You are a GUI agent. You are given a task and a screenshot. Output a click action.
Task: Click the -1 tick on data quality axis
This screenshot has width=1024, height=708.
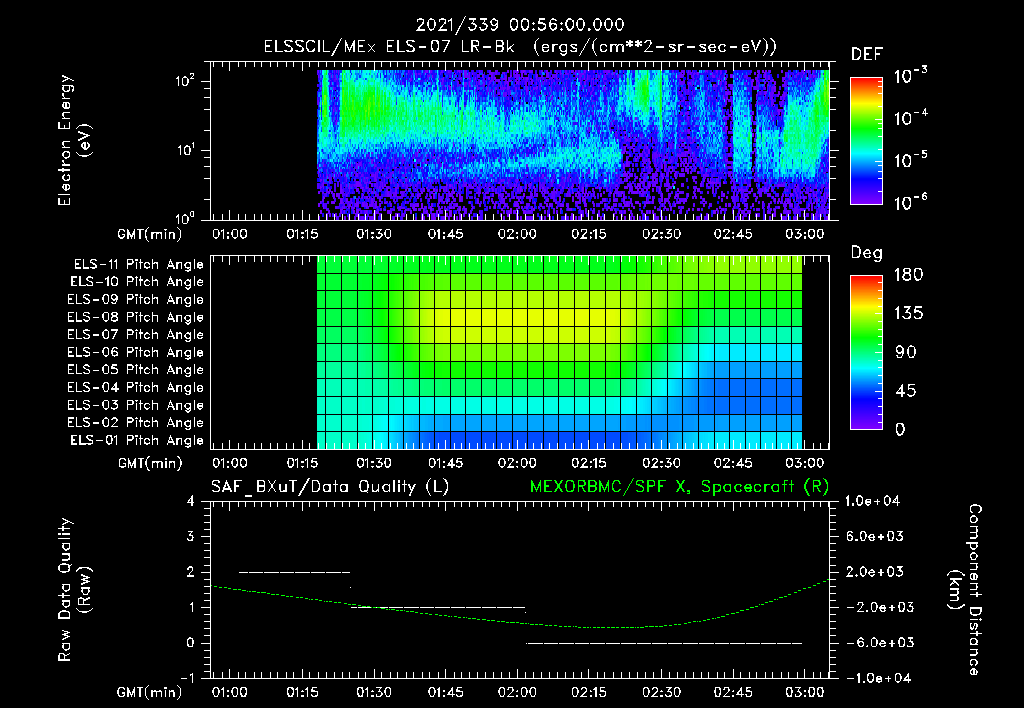tap(187, 678)
